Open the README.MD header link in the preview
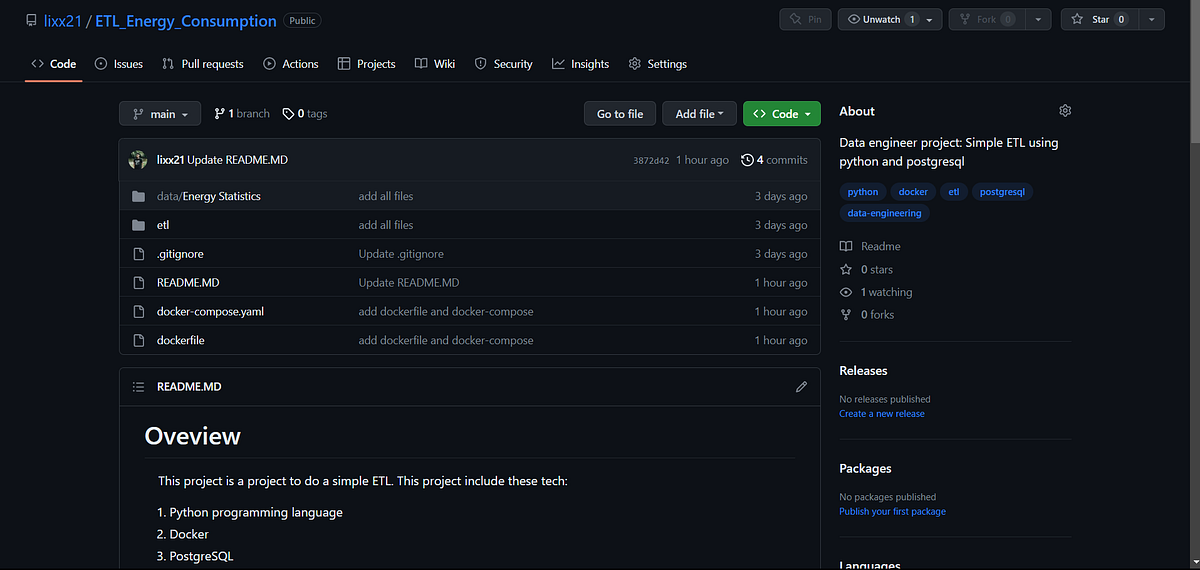This screenshot has width=1200, height=570. coord(189,386)
